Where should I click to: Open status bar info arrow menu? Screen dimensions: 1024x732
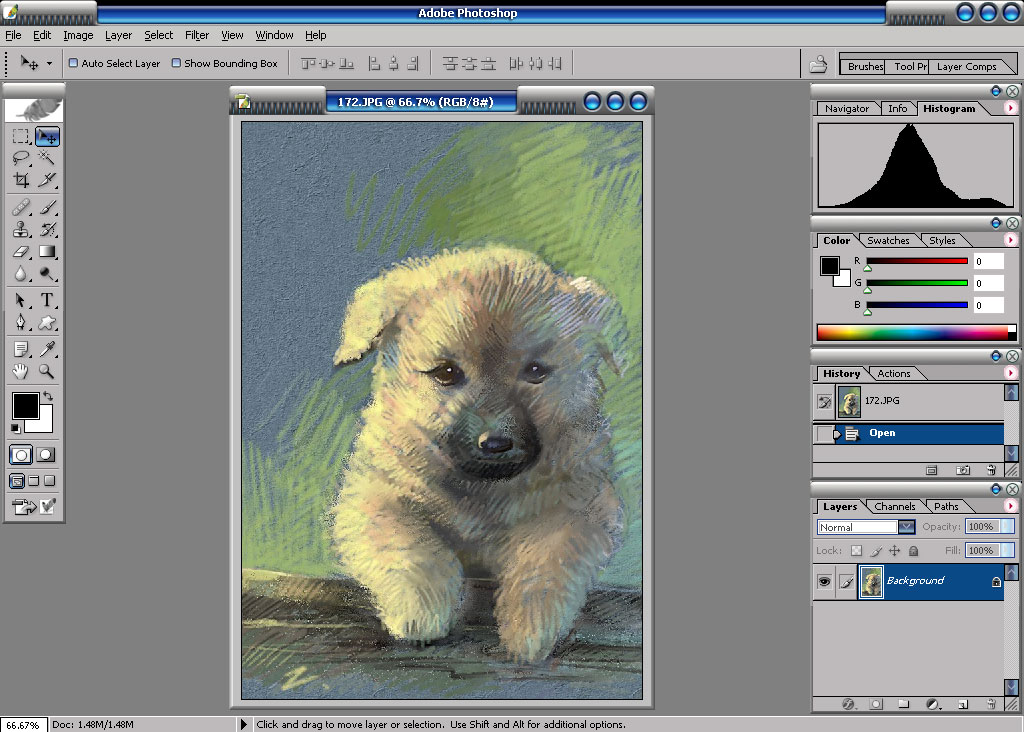(x=244, y=724)
